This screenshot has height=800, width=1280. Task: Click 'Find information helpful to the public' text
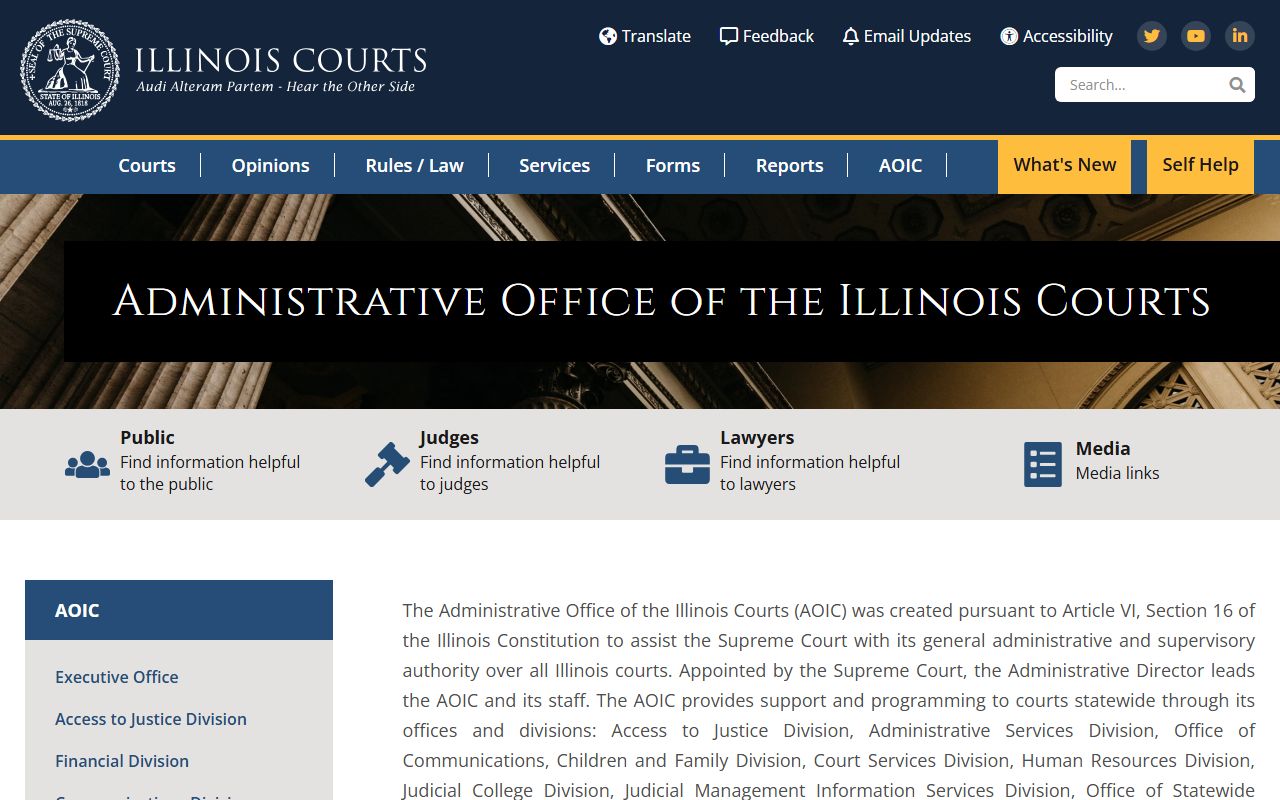[210, 473]
